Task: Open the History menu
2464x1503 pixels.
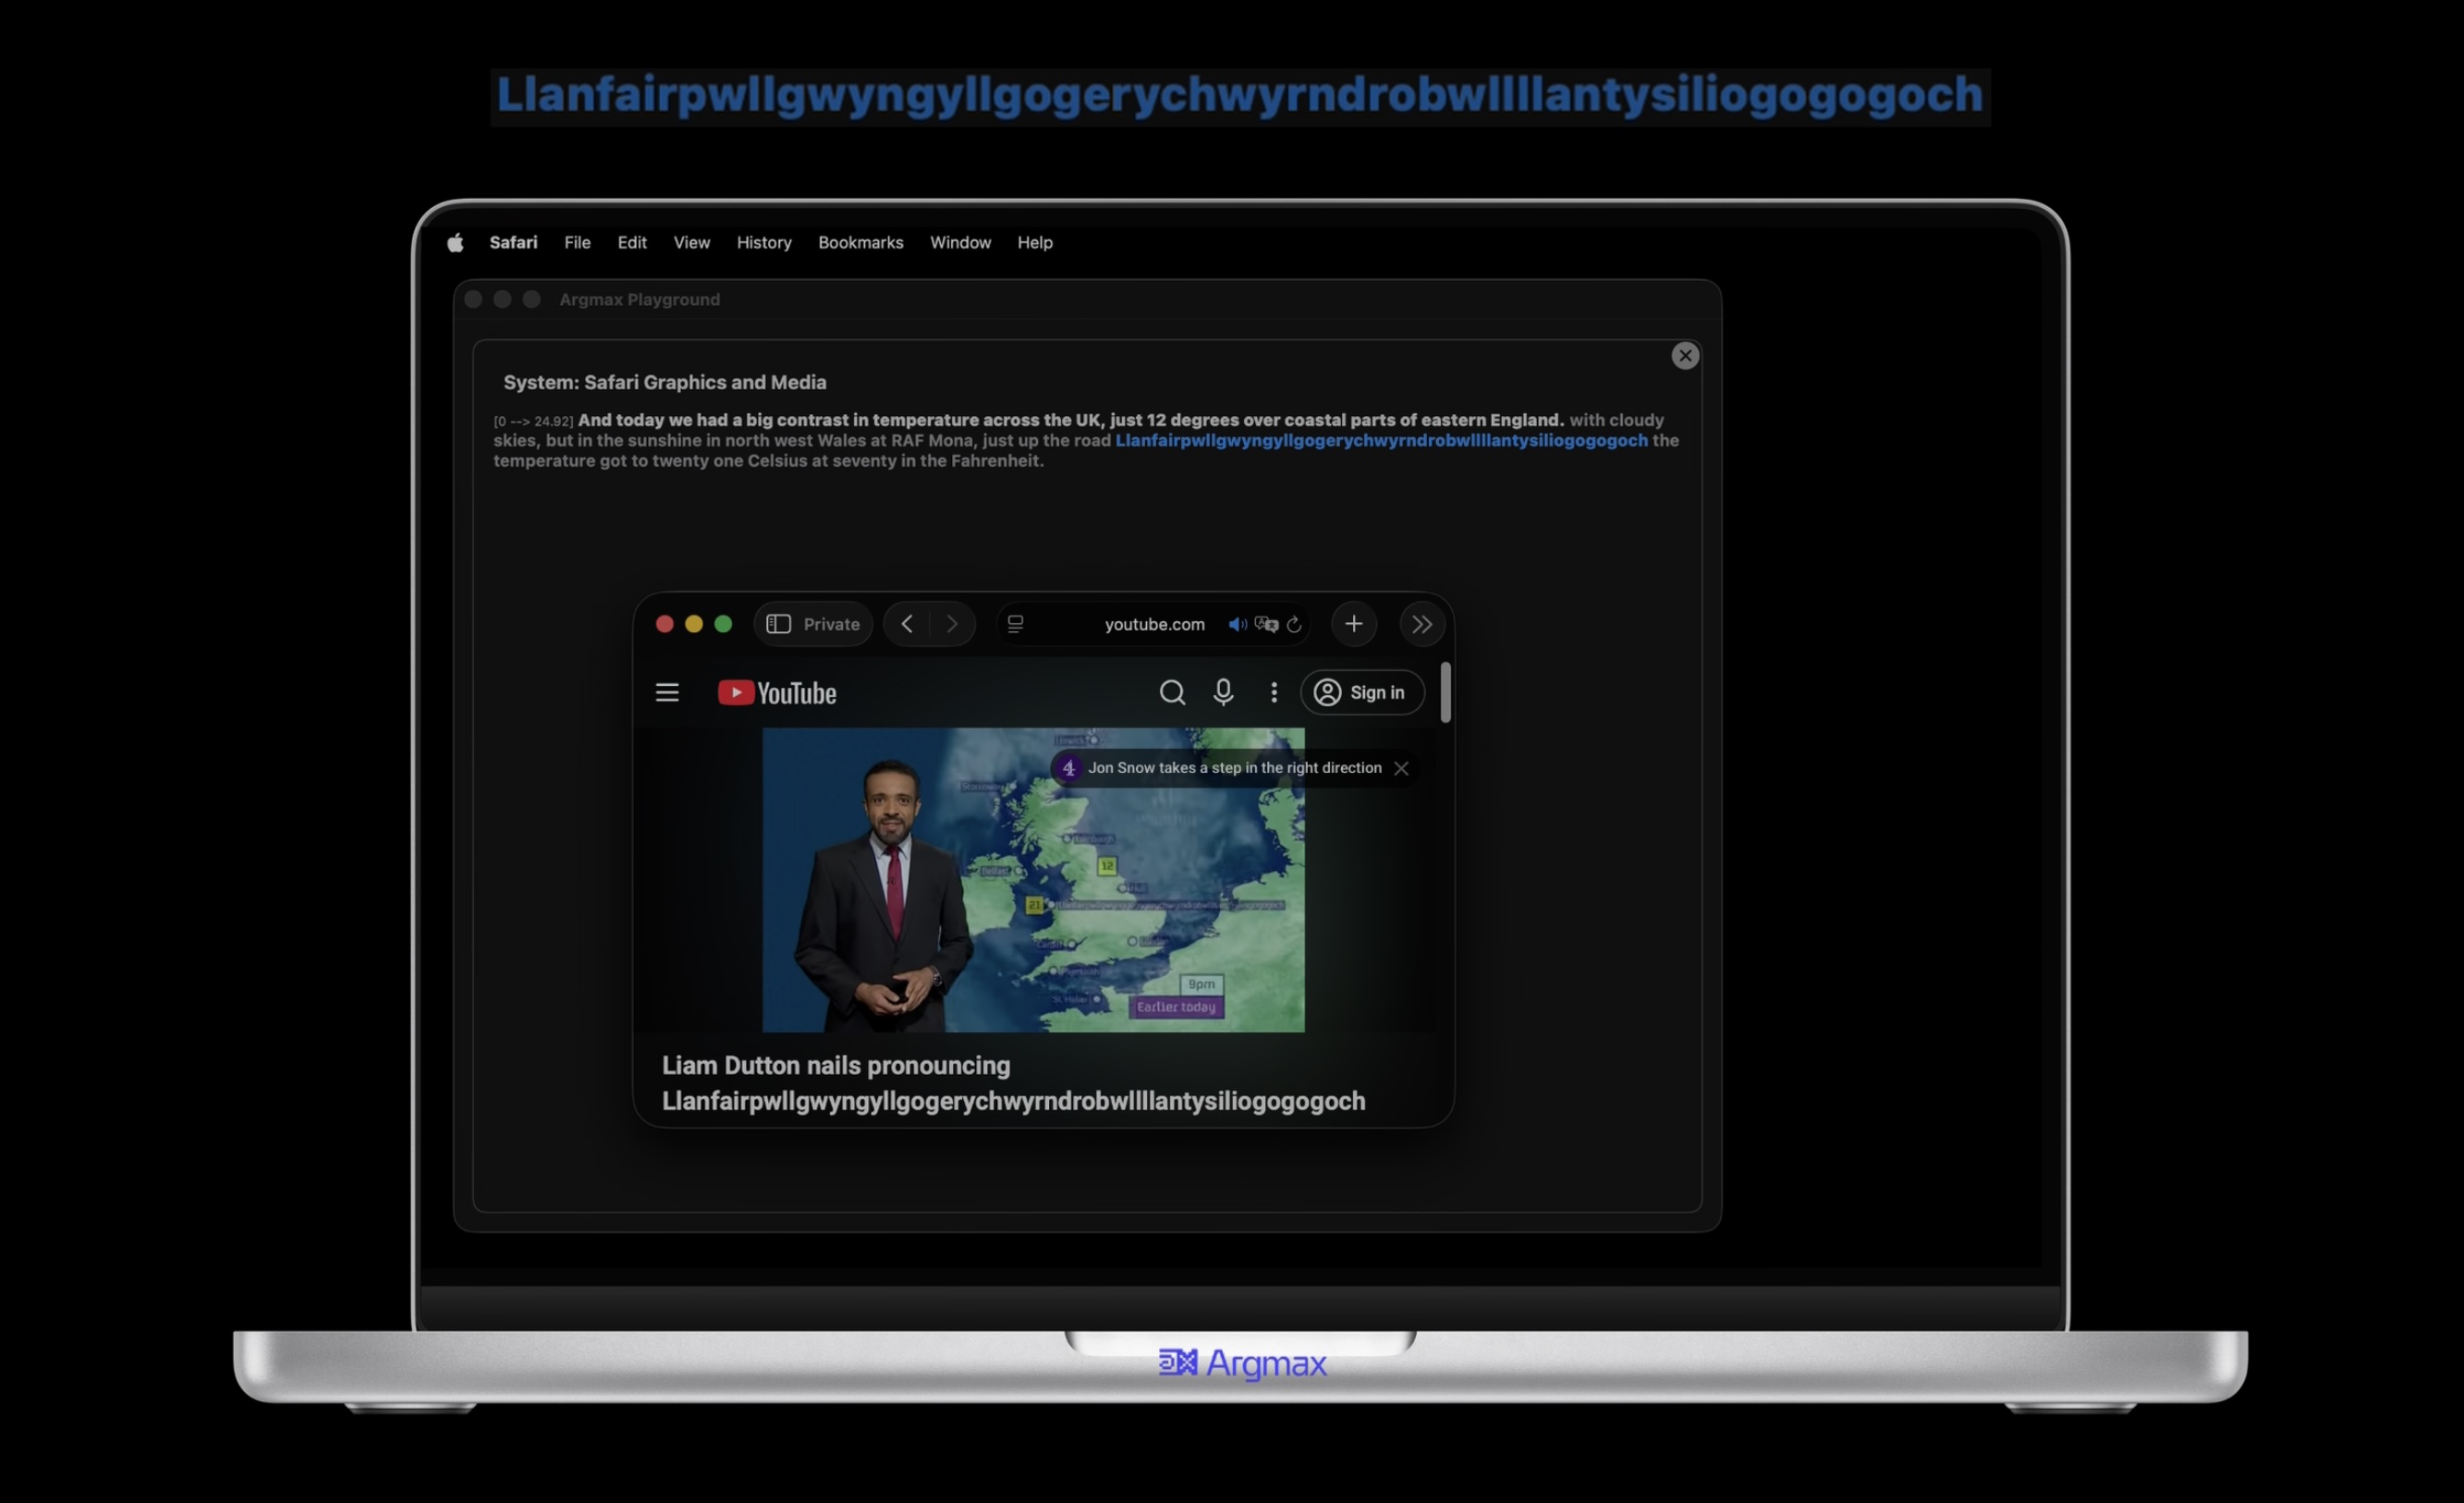Action: point(764,242)
